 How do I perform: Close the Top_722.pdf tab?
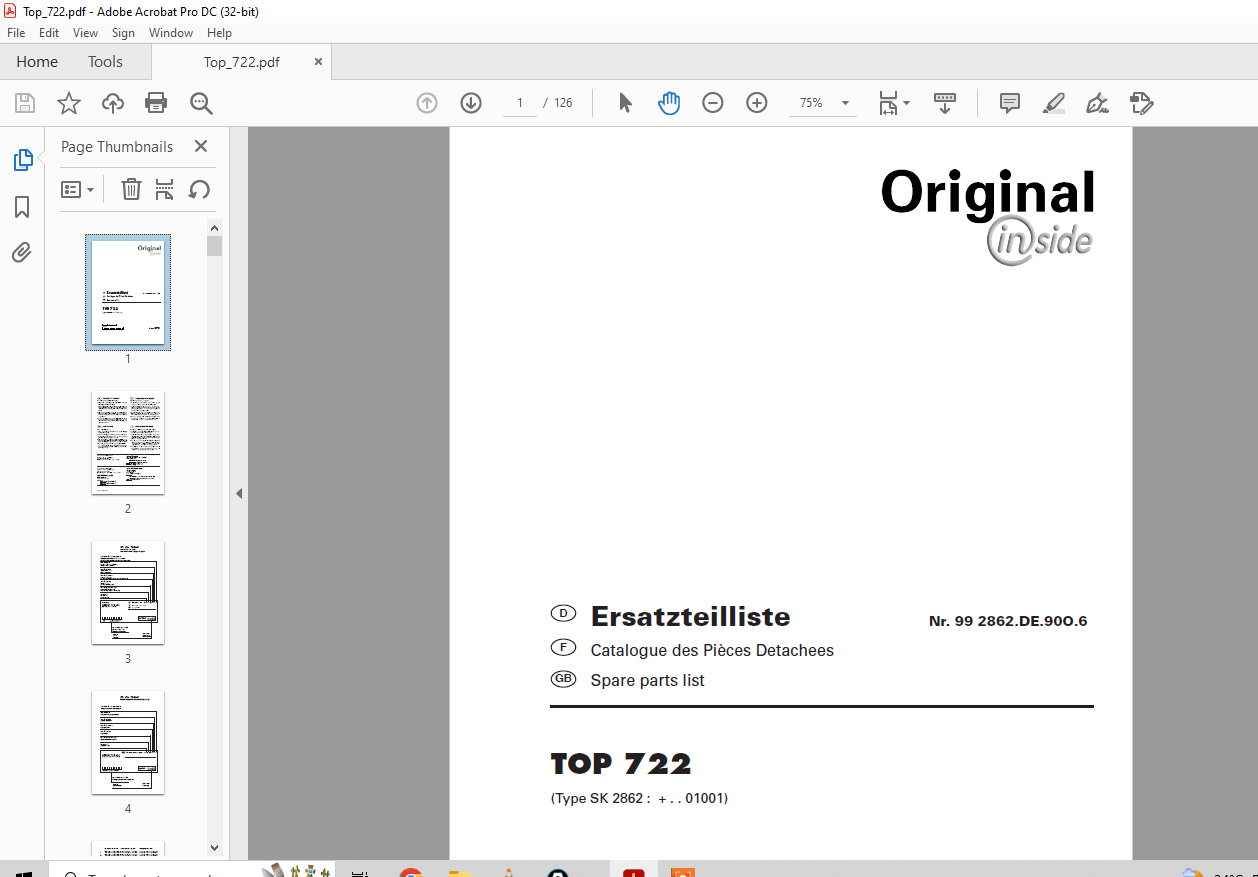pyautogui.click(x=319, y=62)
